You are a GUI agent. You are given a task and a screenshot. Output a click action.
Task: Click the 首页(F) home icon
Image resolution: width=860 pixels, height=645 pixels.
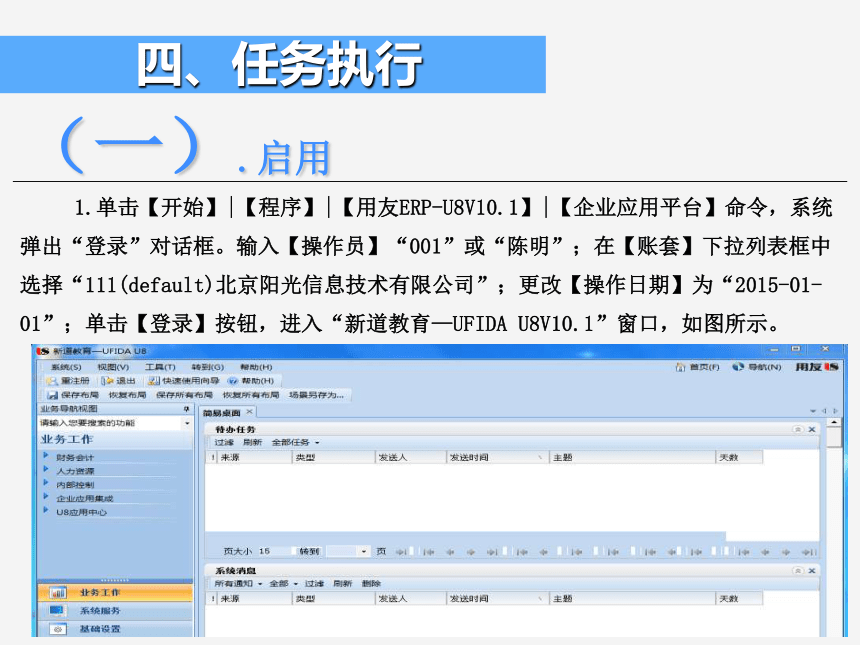[681, 367]
